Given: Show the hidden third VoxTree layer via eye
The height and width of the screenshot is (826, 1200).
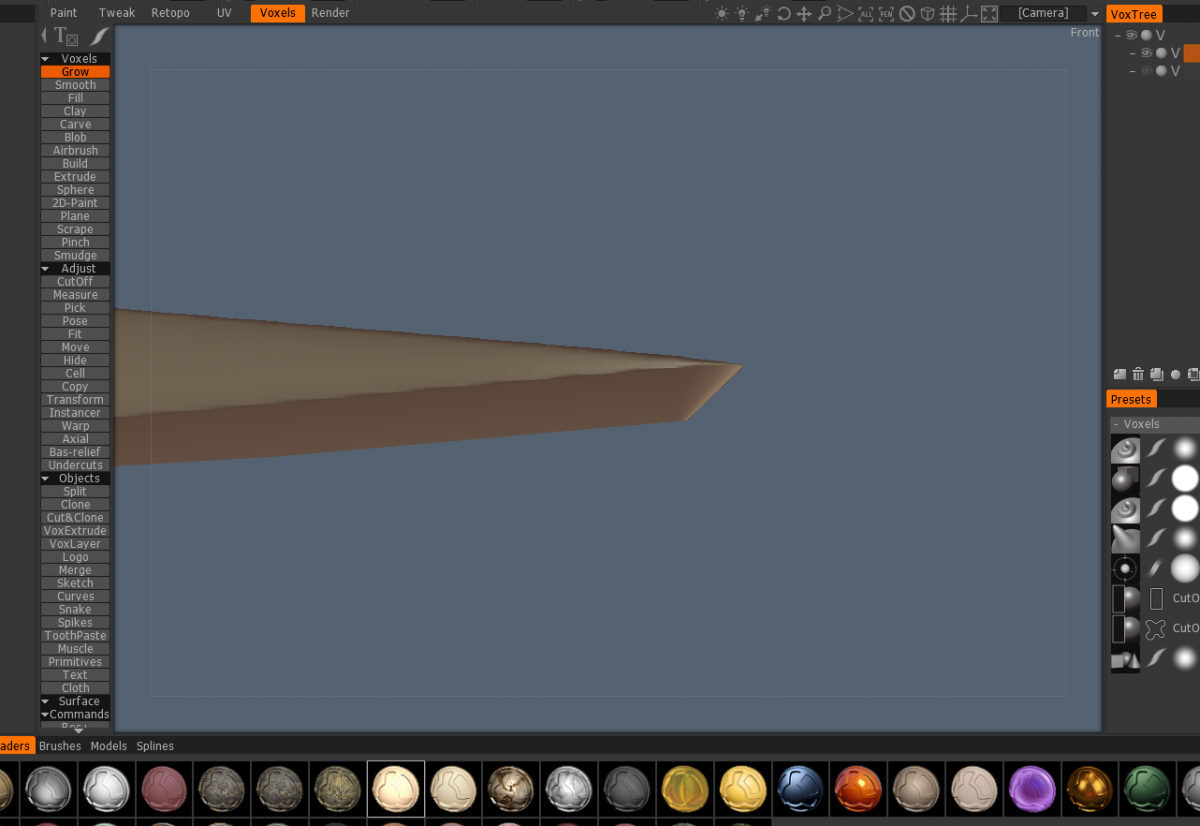Looking at the screenshot, I should [1146, 71].
